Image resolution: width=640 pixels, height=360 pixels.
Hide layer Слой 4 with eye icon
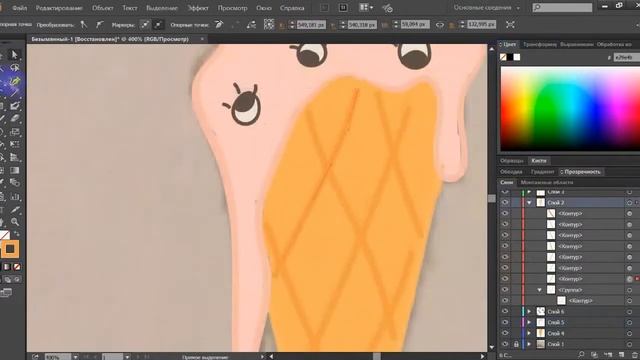click(505, 333)
